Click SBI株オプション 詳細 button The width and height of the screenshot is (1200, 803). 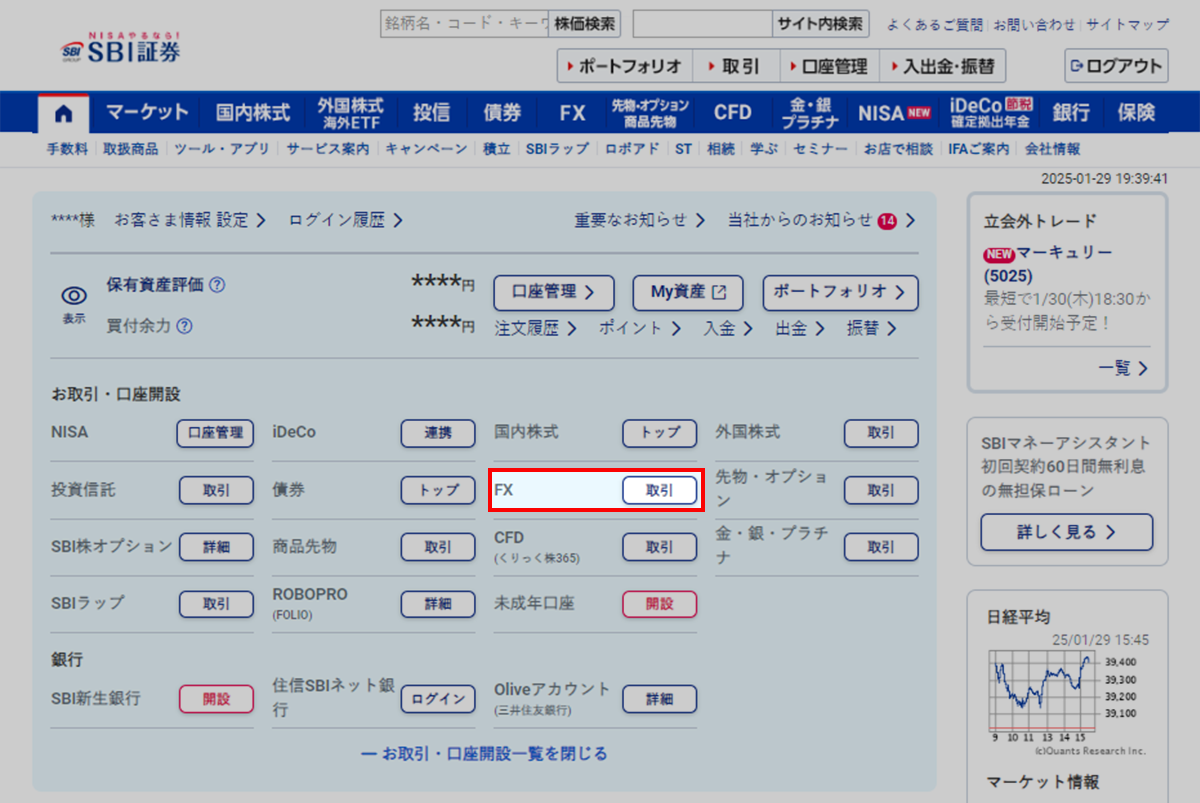pos(216,547)
